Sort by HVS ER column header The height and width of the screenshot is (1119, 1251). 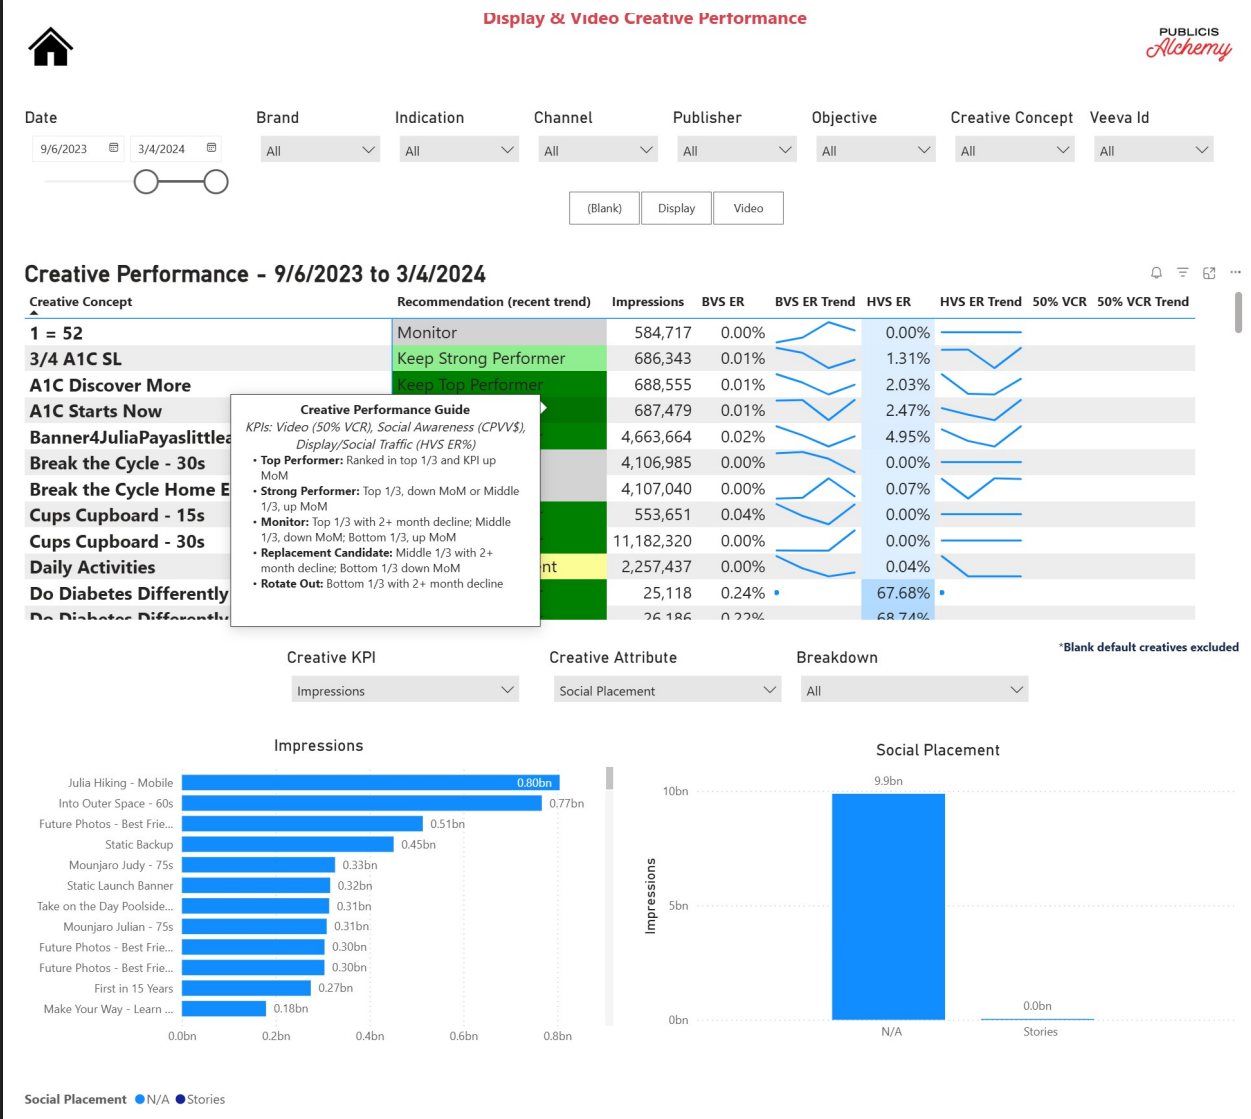point(889,302)
